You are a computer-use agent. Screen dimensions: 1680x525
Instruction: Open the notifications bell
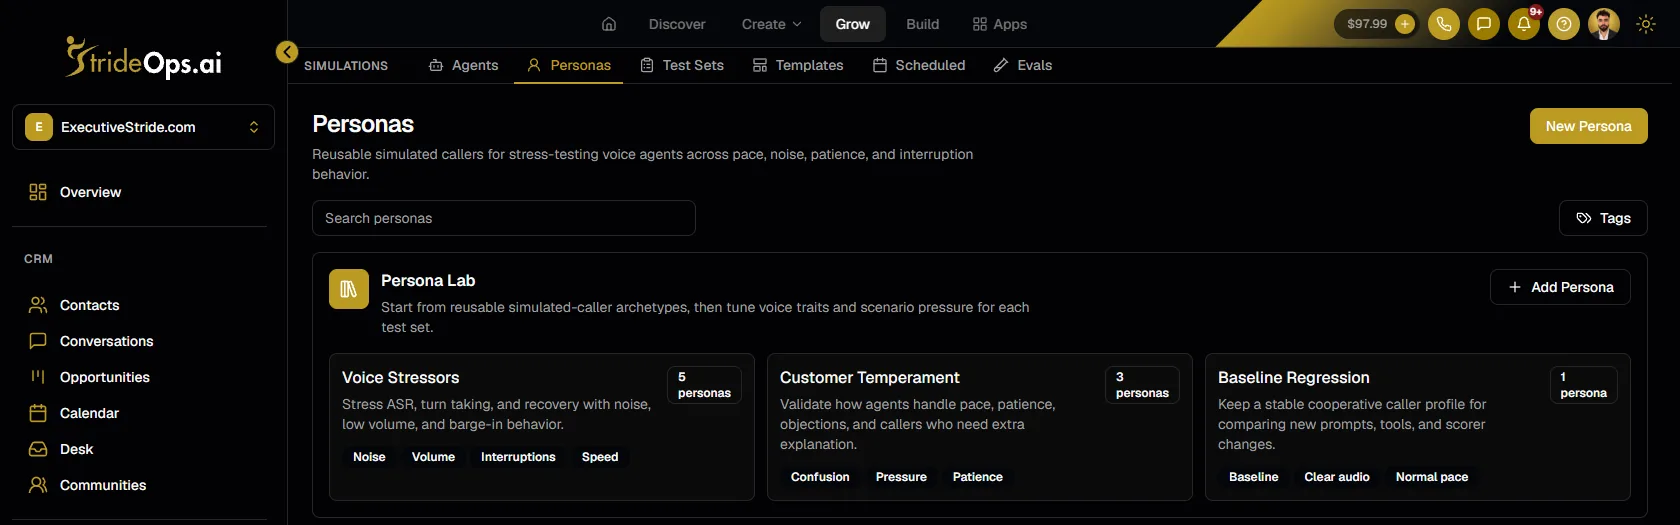point(1524,24)
